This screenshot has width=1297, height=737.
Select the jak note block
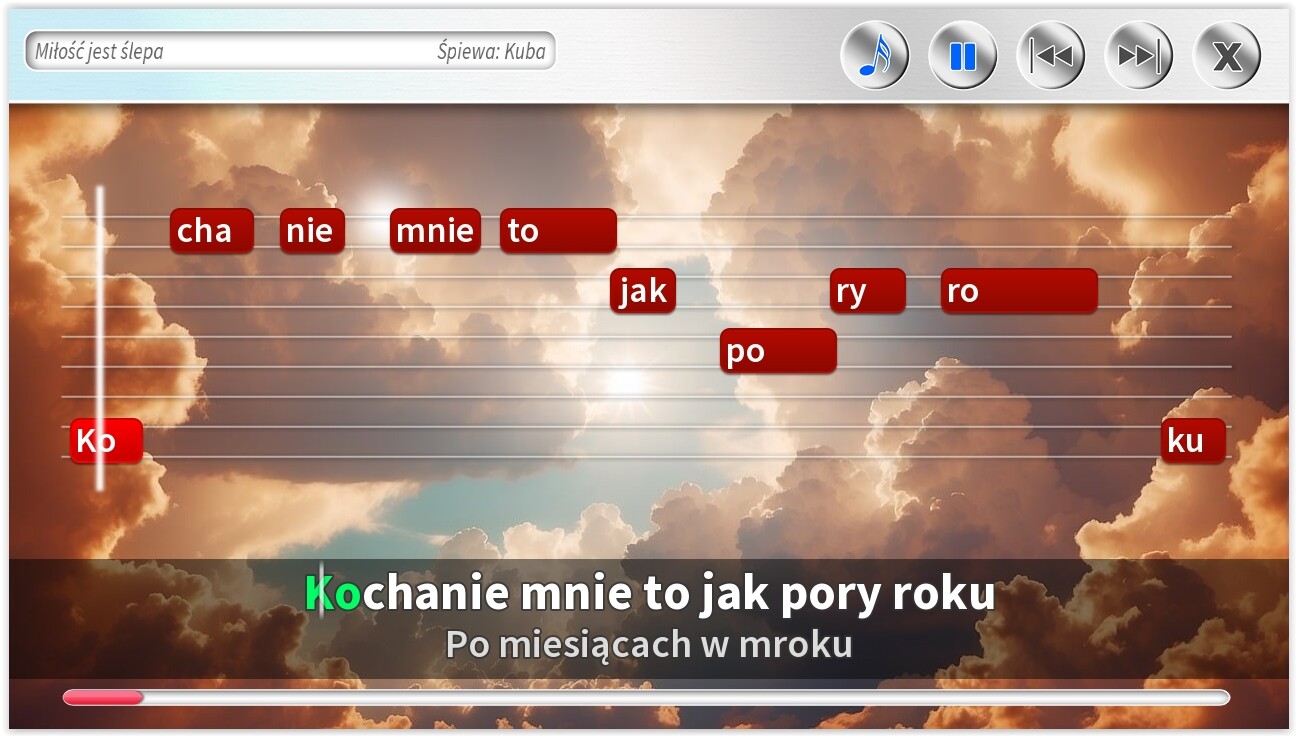point(643,290)
